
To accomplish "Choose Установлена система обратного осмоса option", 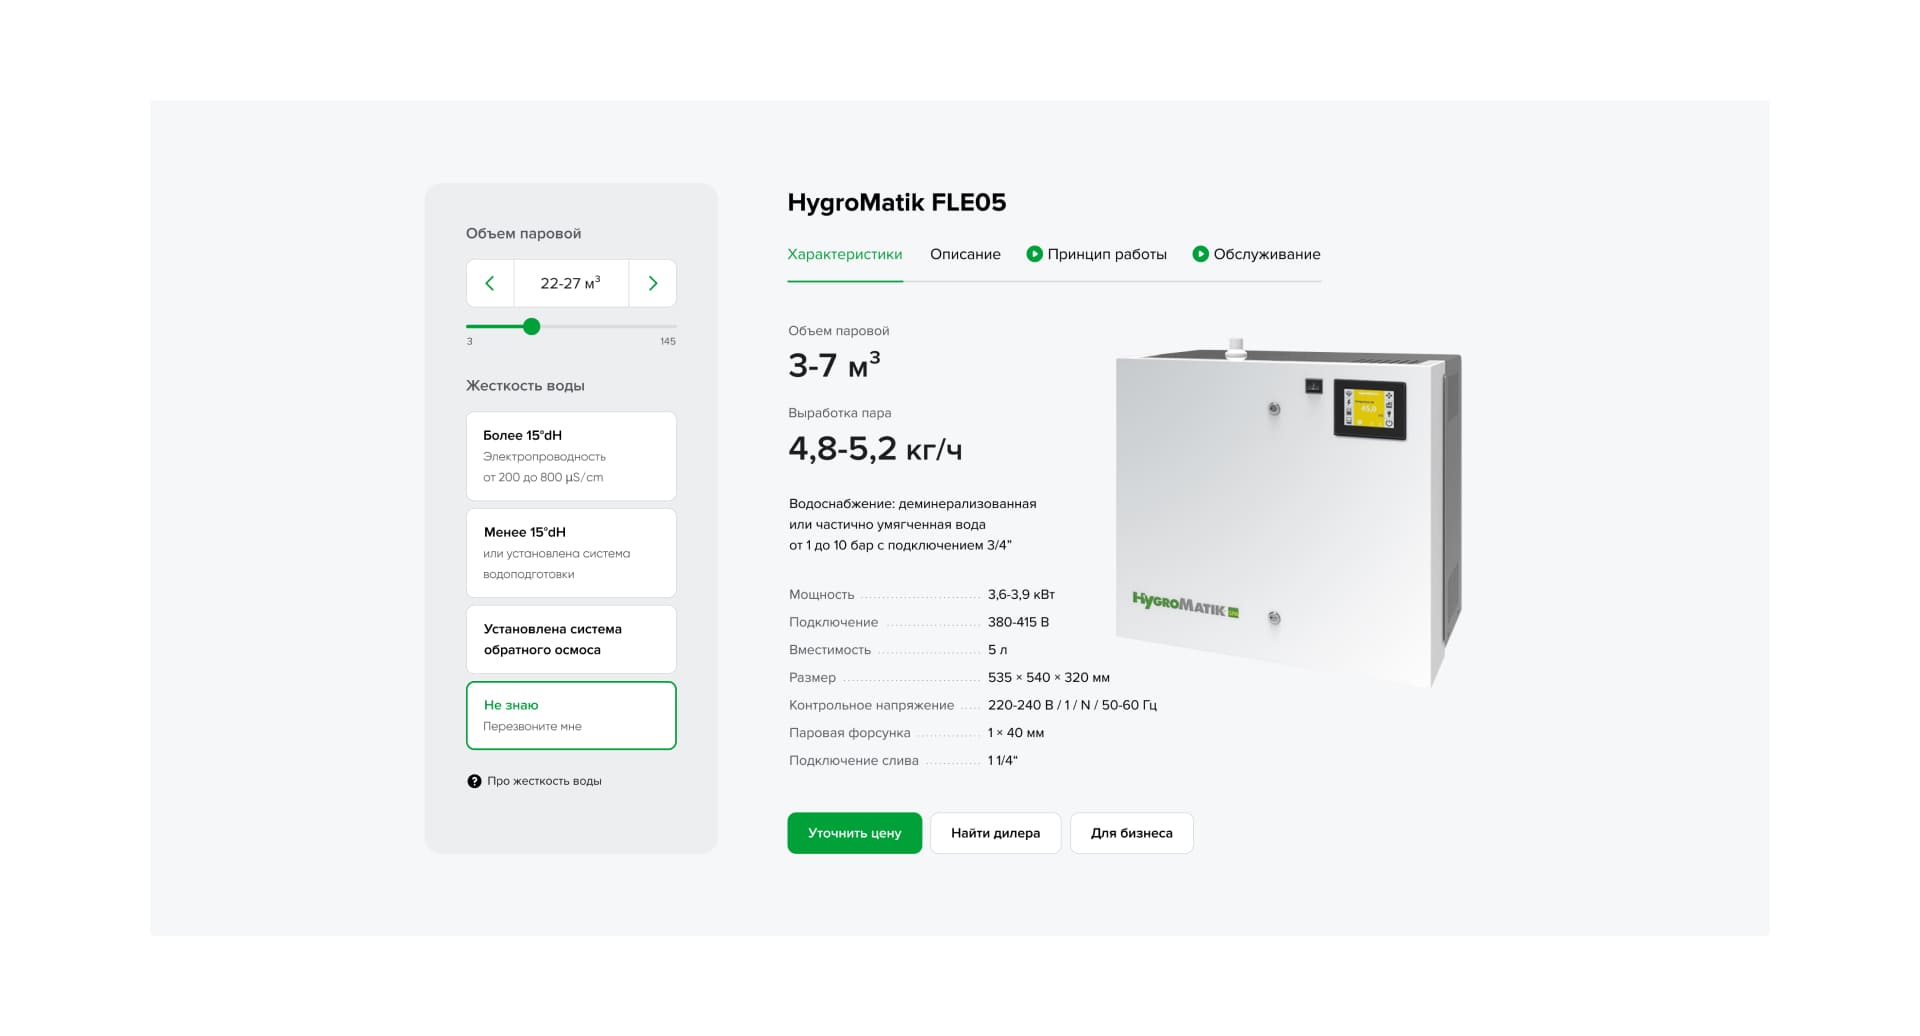I will [571, 639].
